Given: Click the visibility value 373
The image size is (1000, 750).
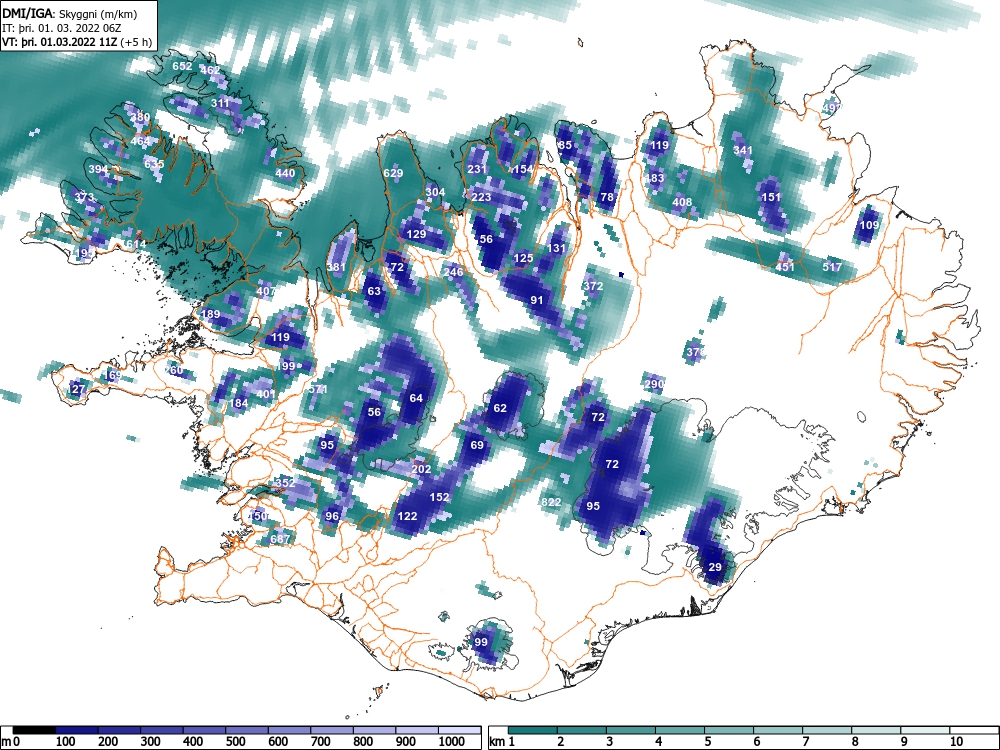Looking at the screenshot, I should pyautogui.click(x=84, y=197).
